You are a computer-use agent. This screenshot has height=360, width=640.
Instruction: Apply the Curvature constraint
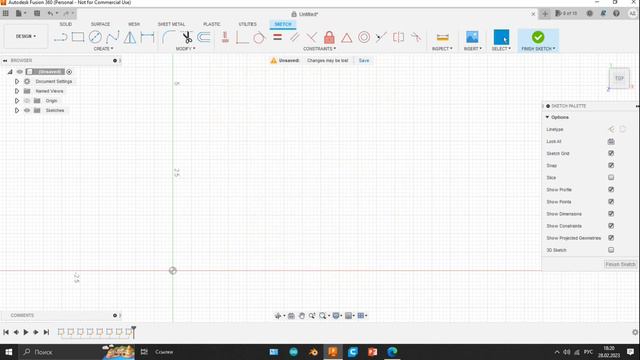click(x=416, y=38)
